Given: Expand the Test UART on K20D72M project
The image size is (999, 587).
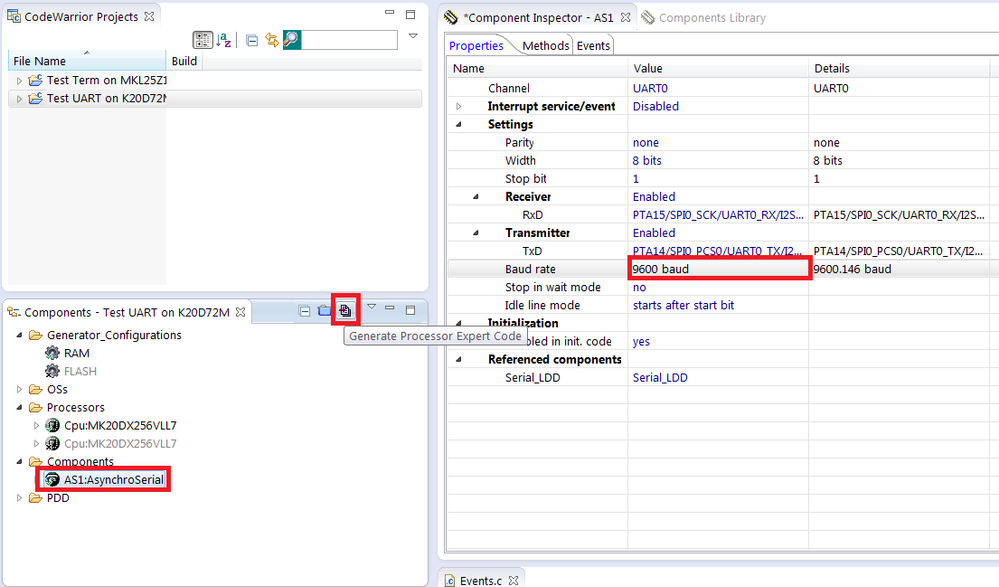Looking at the screenshot, I should [19, 99].
